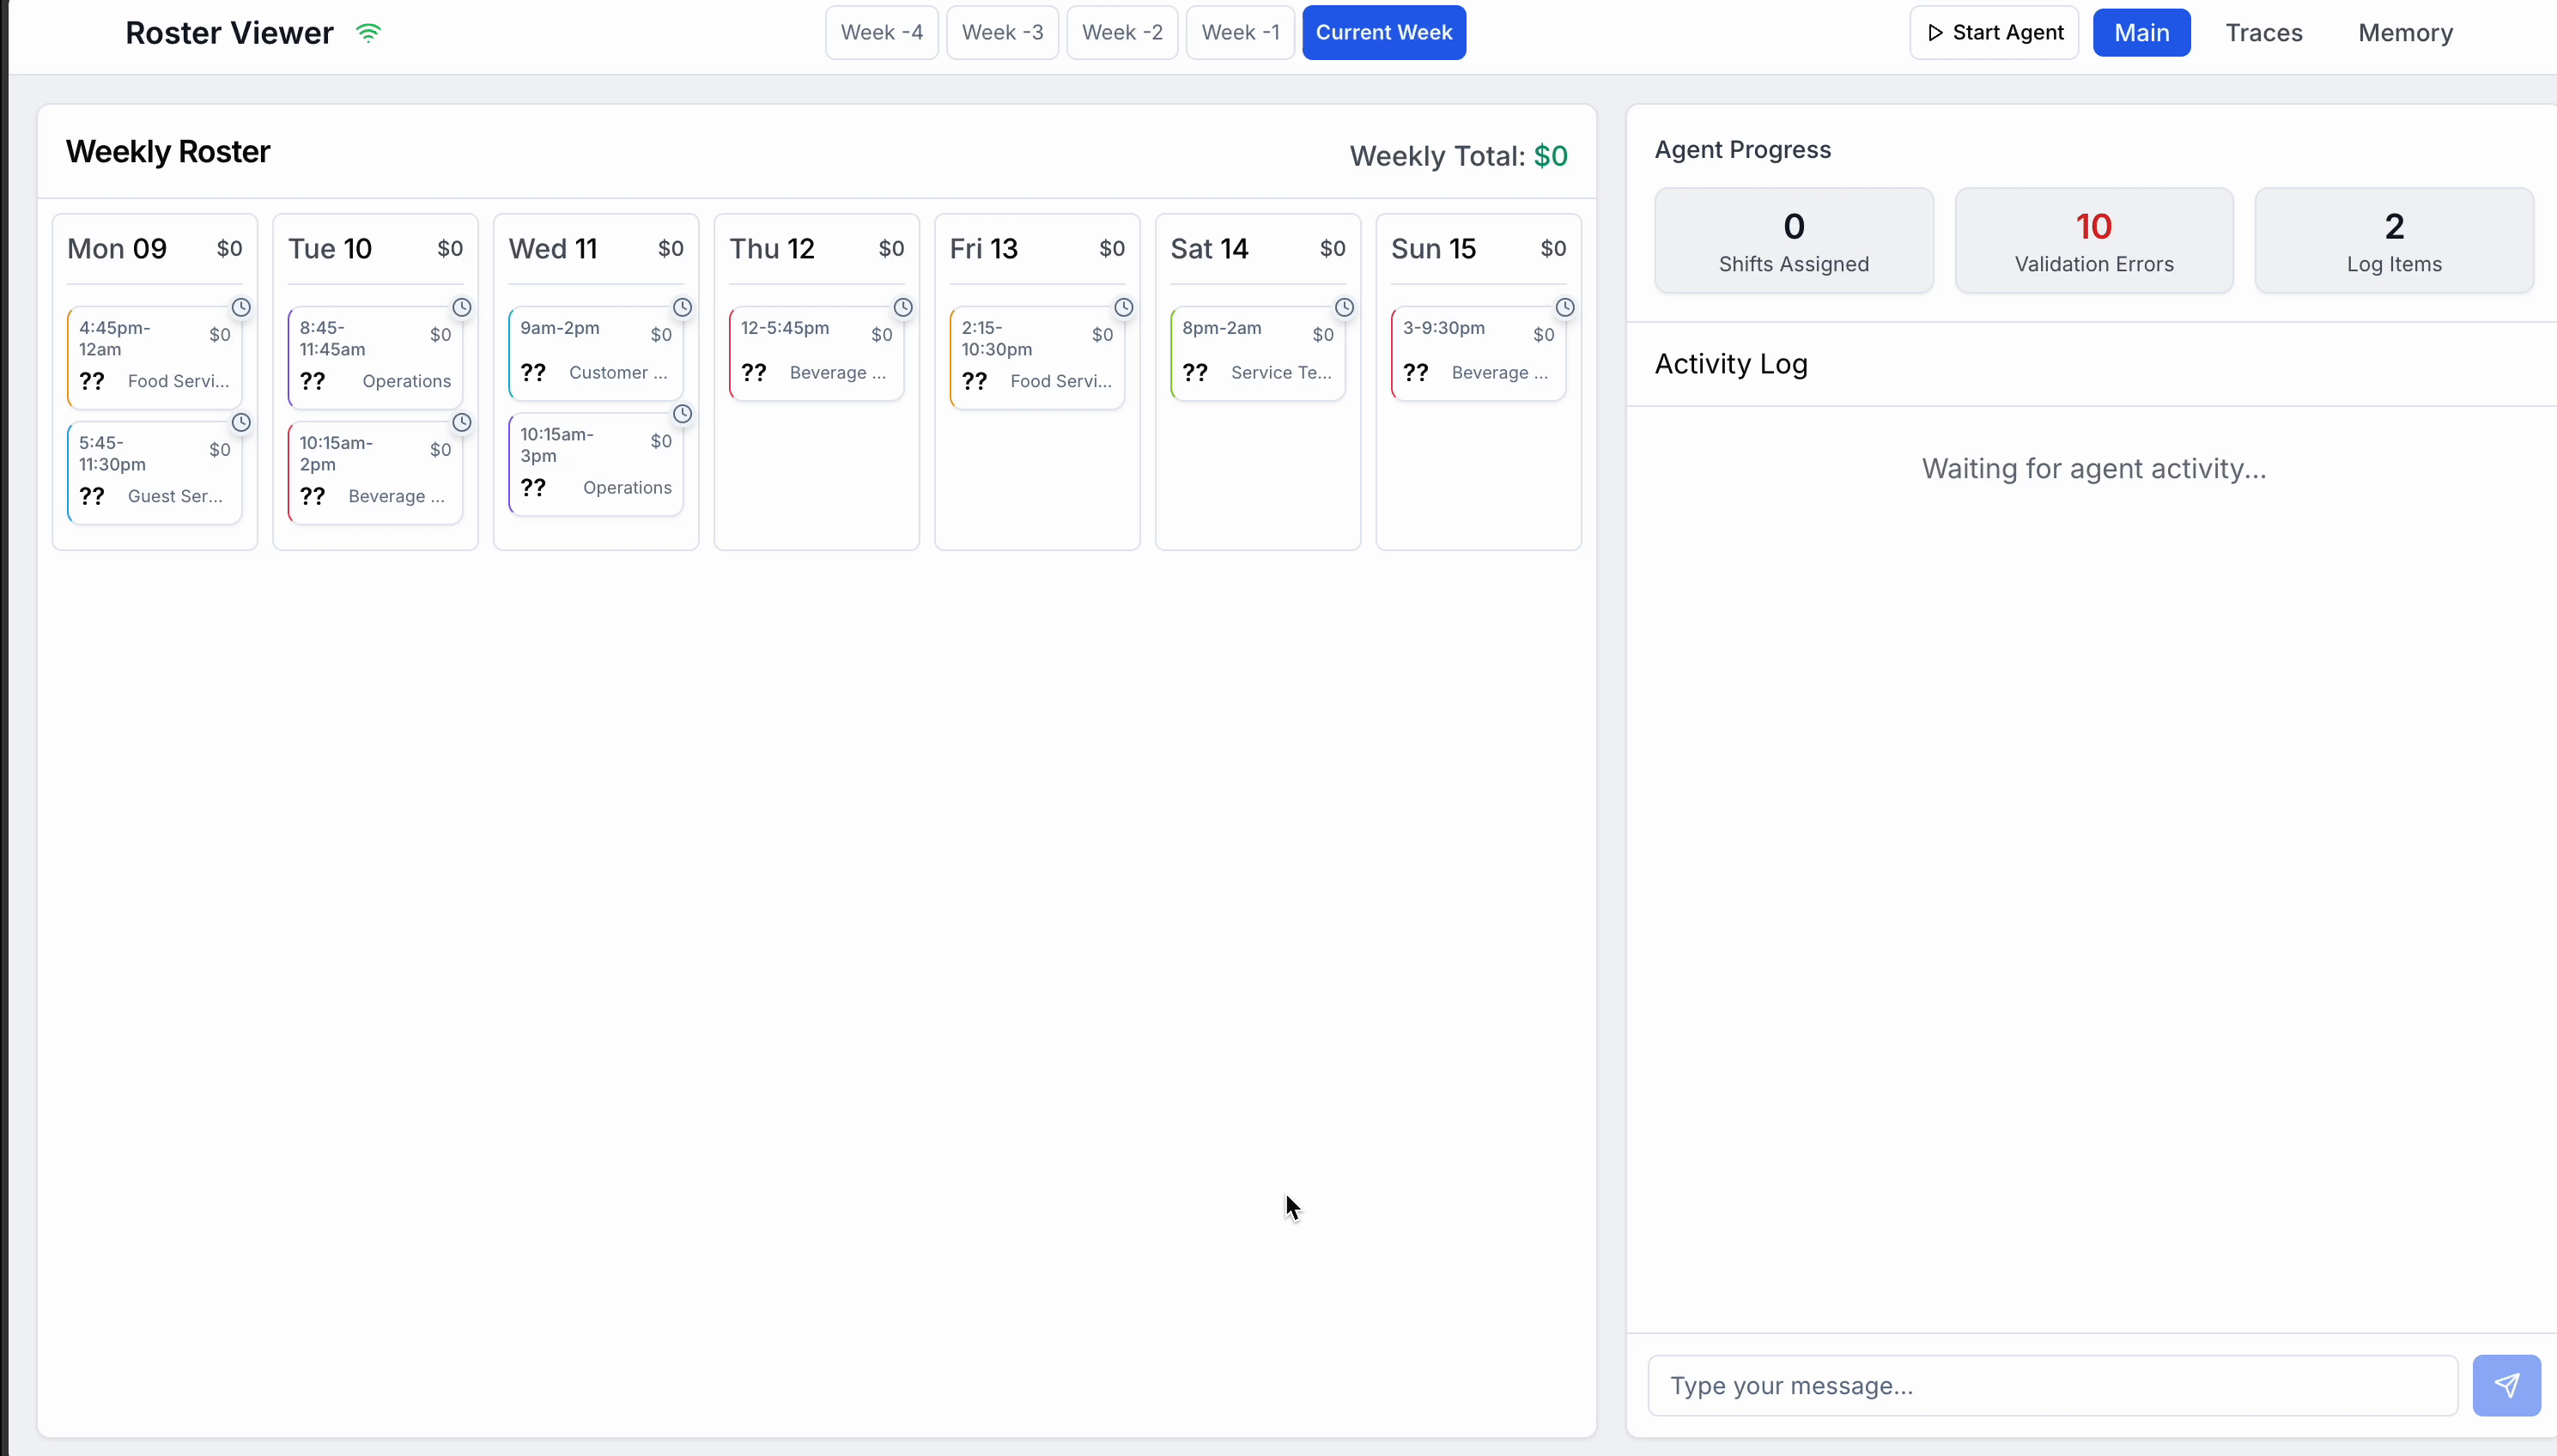The height and width of the screenshot is (1456, 2557).
Task: Click the ?? icon on Friday's Food Service shift
Action: (975, 380)
